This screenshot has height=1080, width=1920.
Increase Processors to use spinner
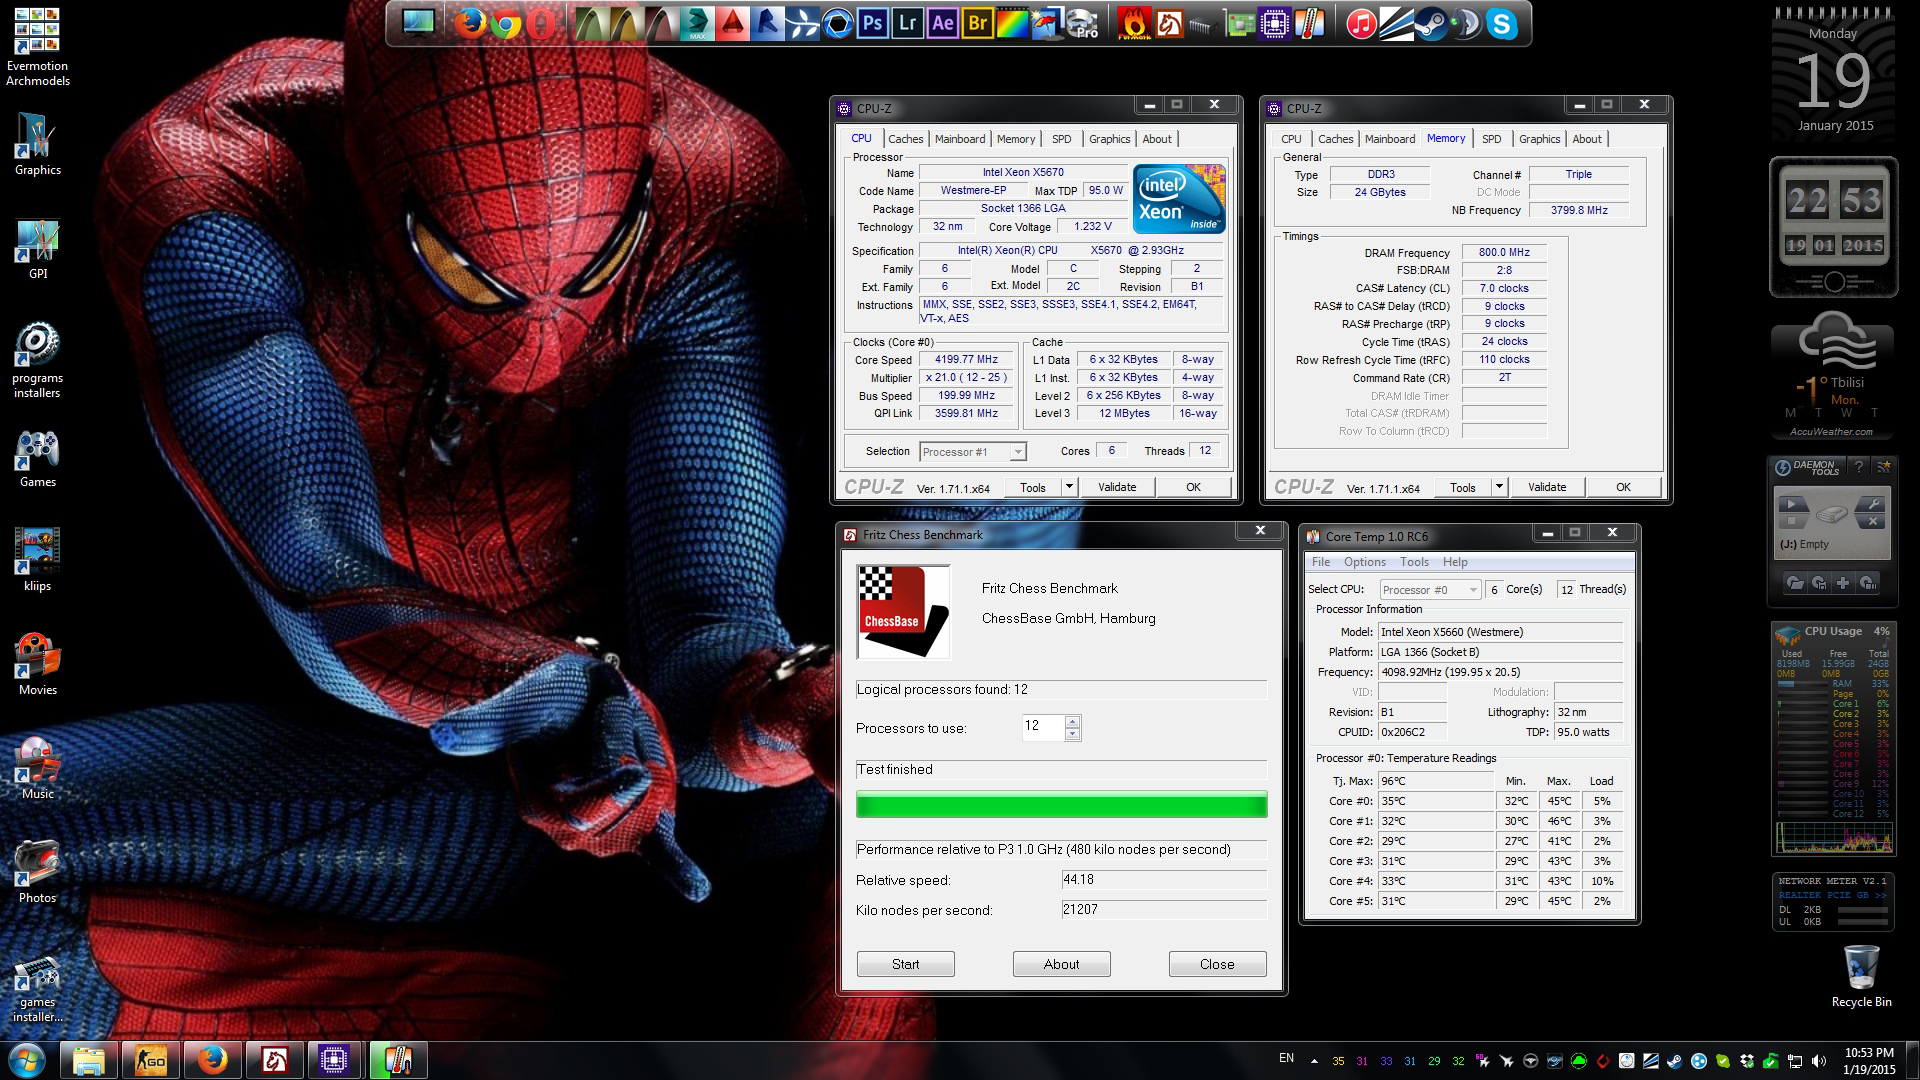(x=1072, y=721)
